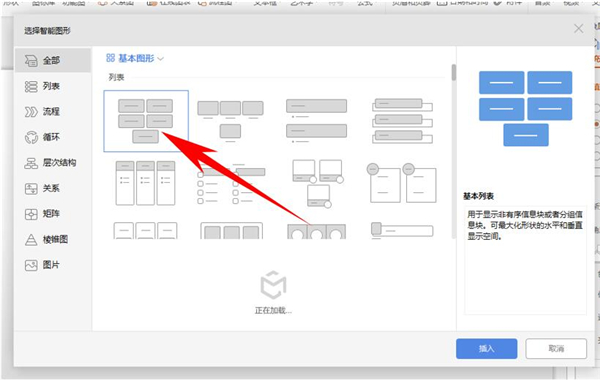This screenshot has height=380, width=600.
Task: Select the three-boxes-over-one list layout thumbnail
Action: [230, 121]
